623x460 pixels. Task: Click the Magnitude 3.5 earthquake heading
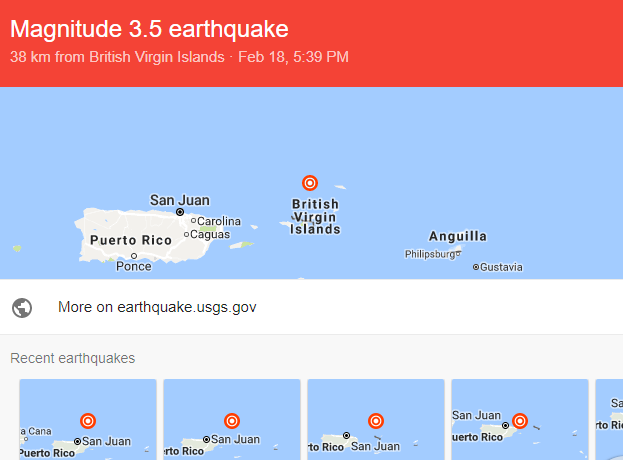click(x=149, y=29)
